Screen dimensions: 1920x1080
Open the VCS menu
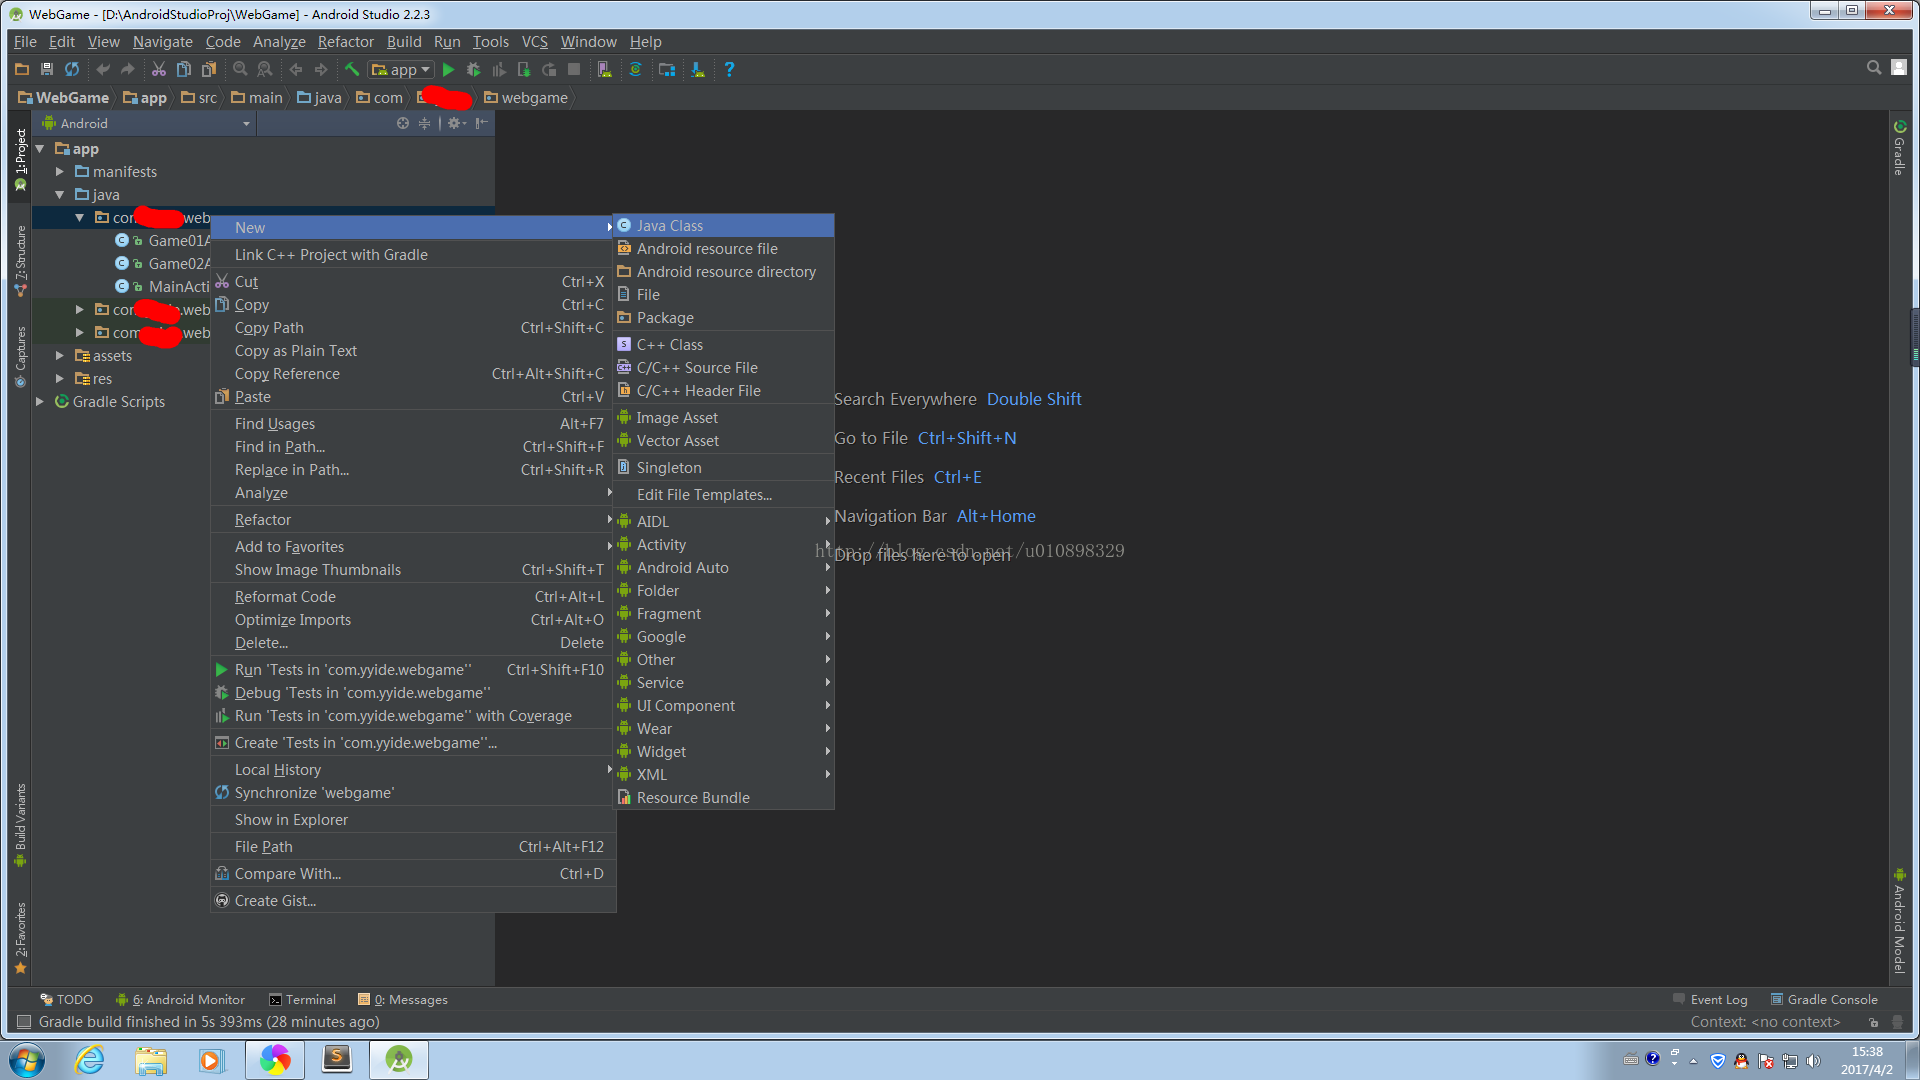pyautogui.click(x=534, y=41)
